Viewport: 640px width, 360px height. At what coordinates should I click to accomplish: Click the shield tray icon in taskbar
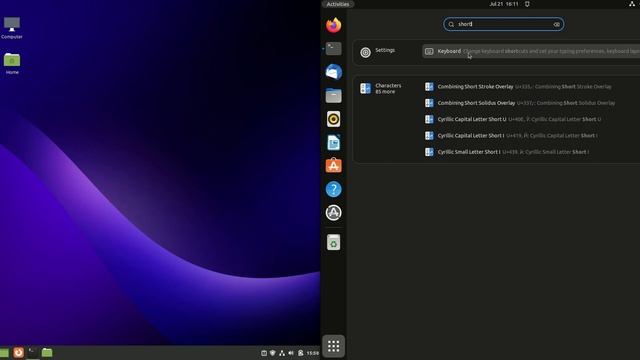click(273, 353)
